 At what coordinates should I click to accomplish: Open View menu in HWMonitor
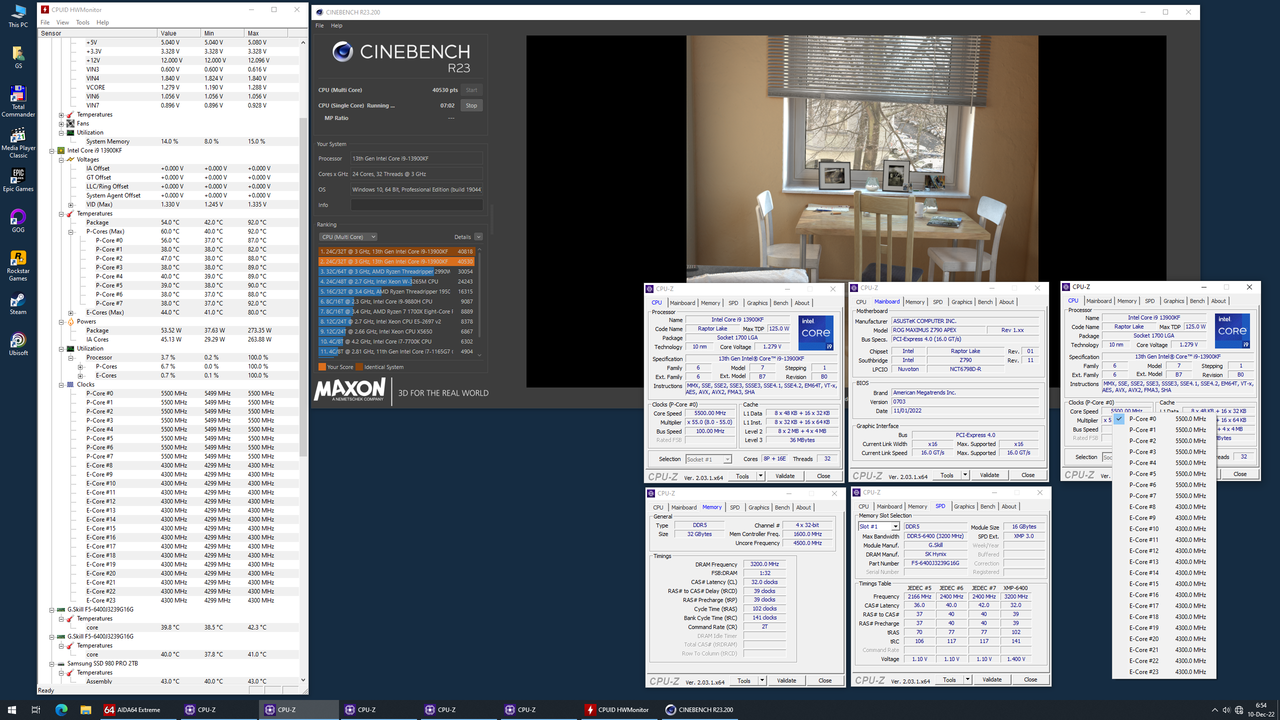coord(63,22)
